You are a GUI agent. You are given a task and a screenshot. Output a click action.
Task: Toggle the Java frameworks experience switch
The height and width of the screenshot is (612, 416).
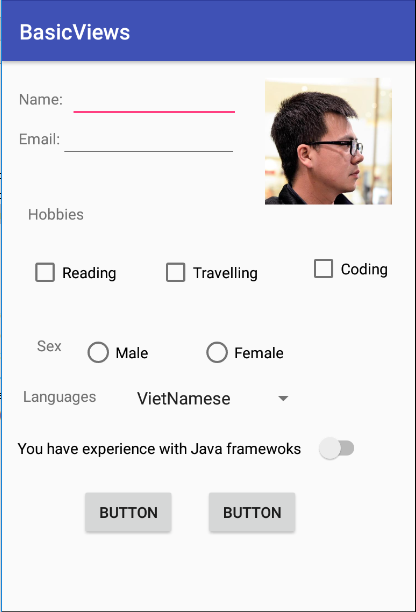coord(336,448)
